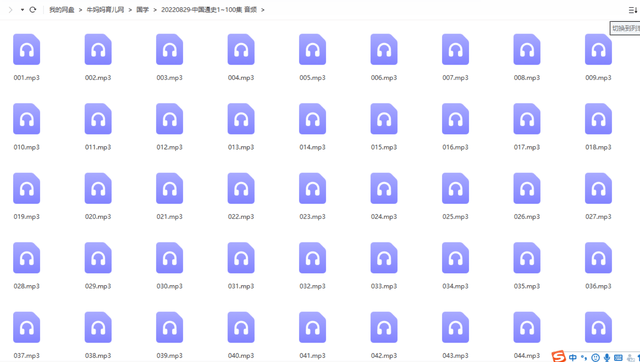
Task: Click the 034.mp3 file name
Action: 455,286
